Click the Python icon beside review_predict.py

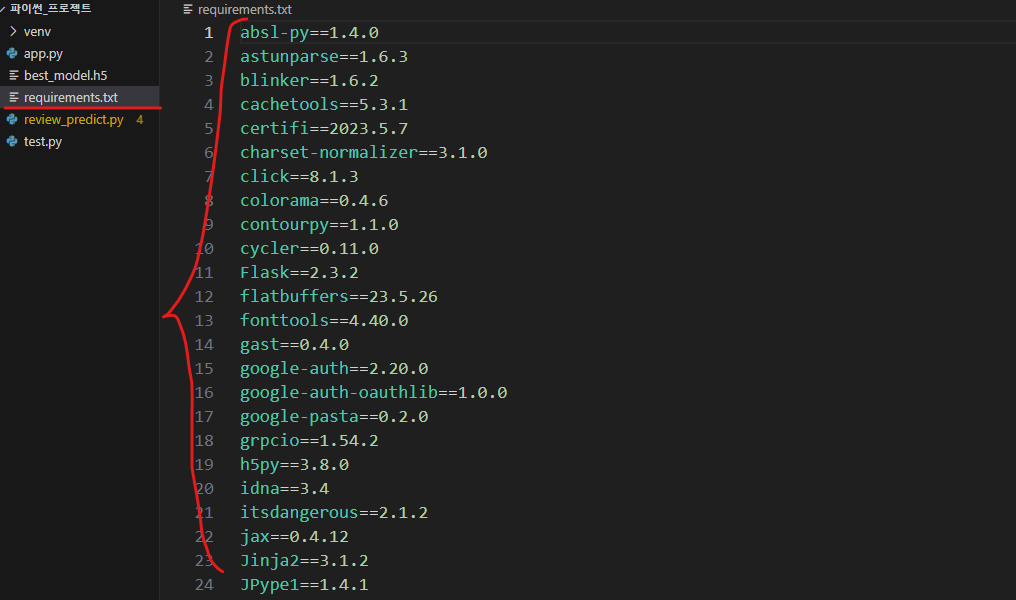pos(12,119)
